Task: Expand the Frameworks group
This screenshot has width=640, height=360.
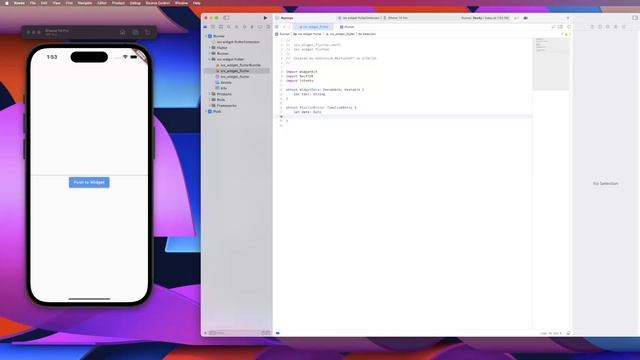Action: (x=210, y=106)
